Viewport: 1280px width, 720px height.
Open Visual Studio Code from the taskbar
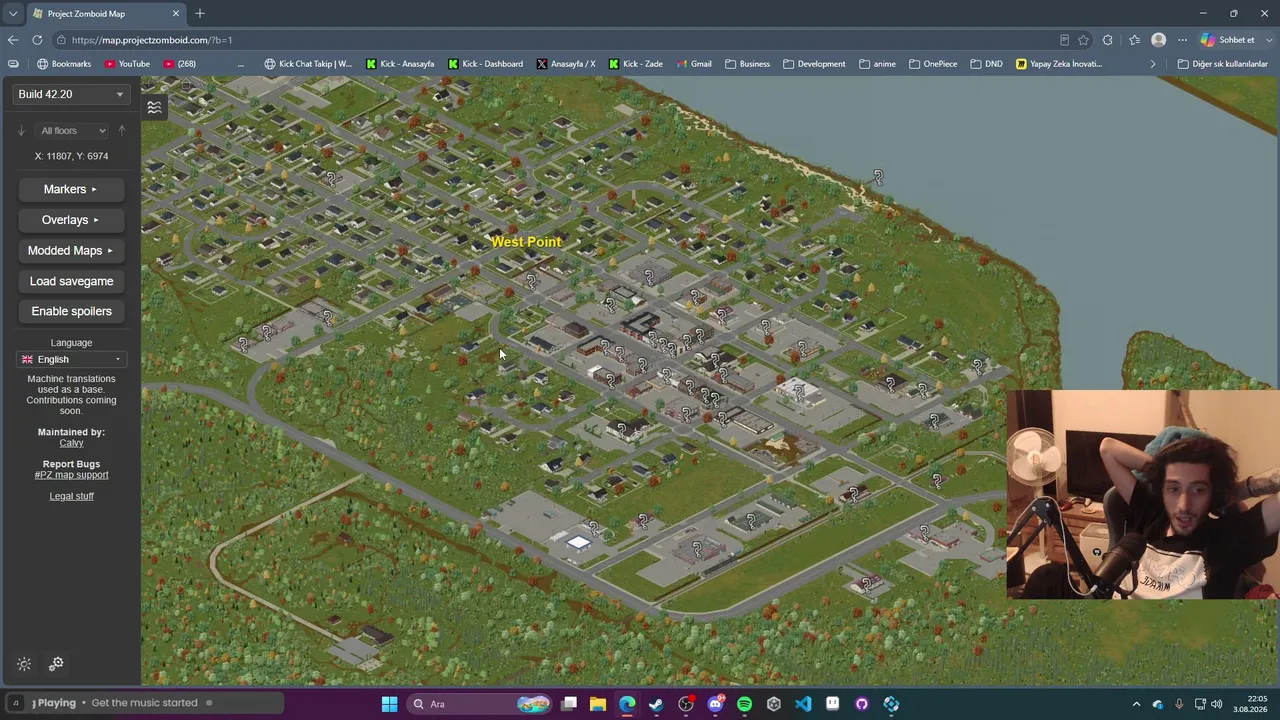[x=803, y=704]
